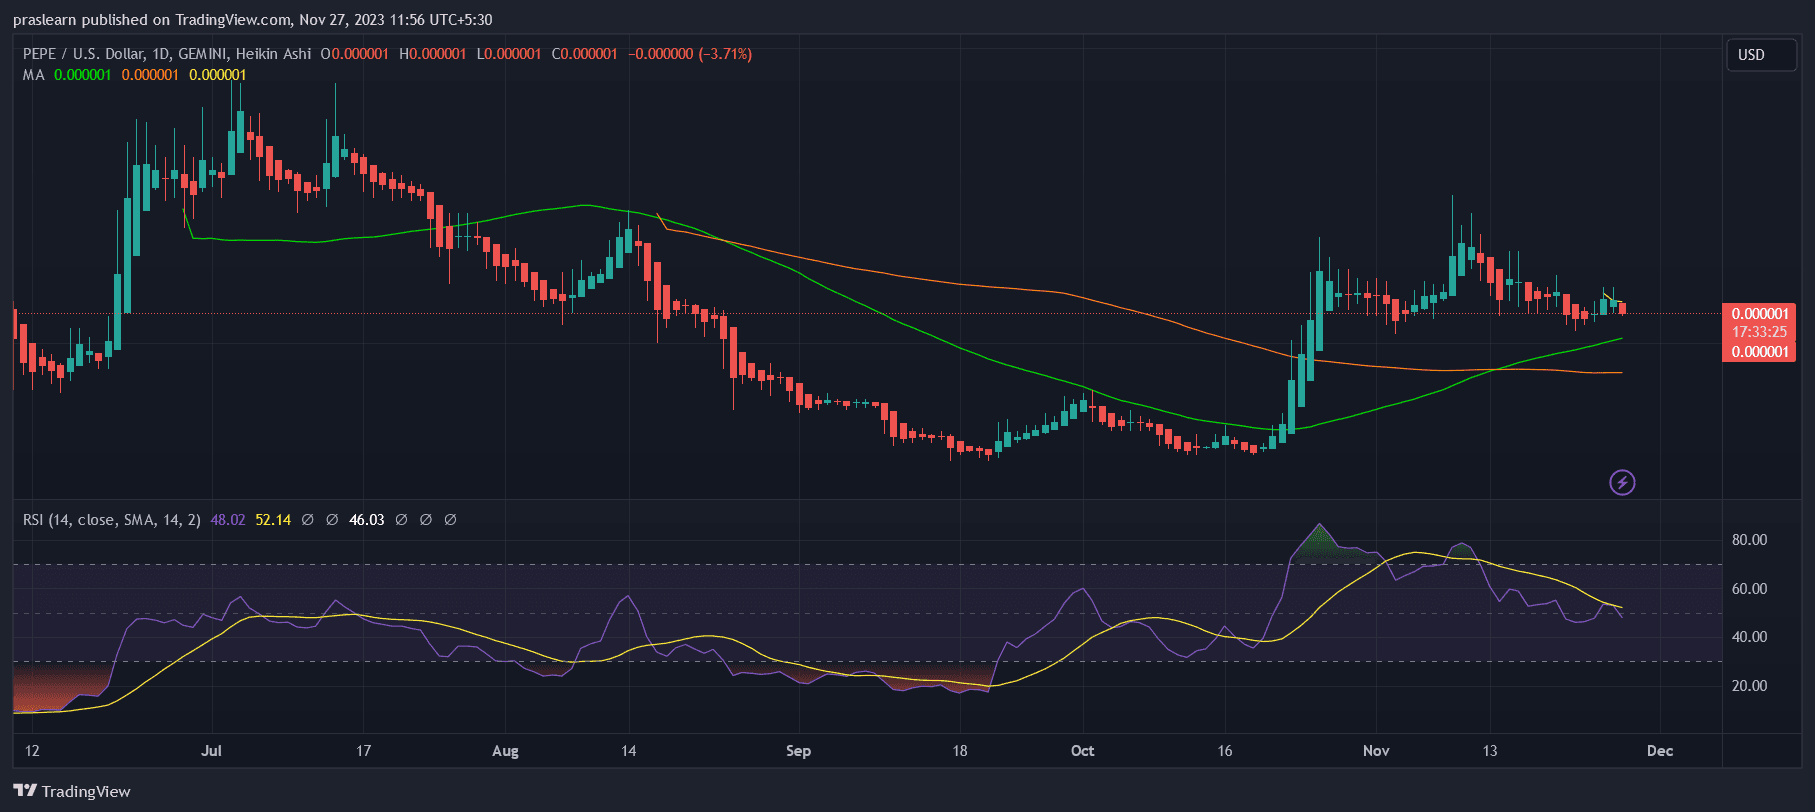Viewport: 1815px width, 812px height.
Task: Click the last ∅ symbol in RSI legend
Action: (450, 520)
